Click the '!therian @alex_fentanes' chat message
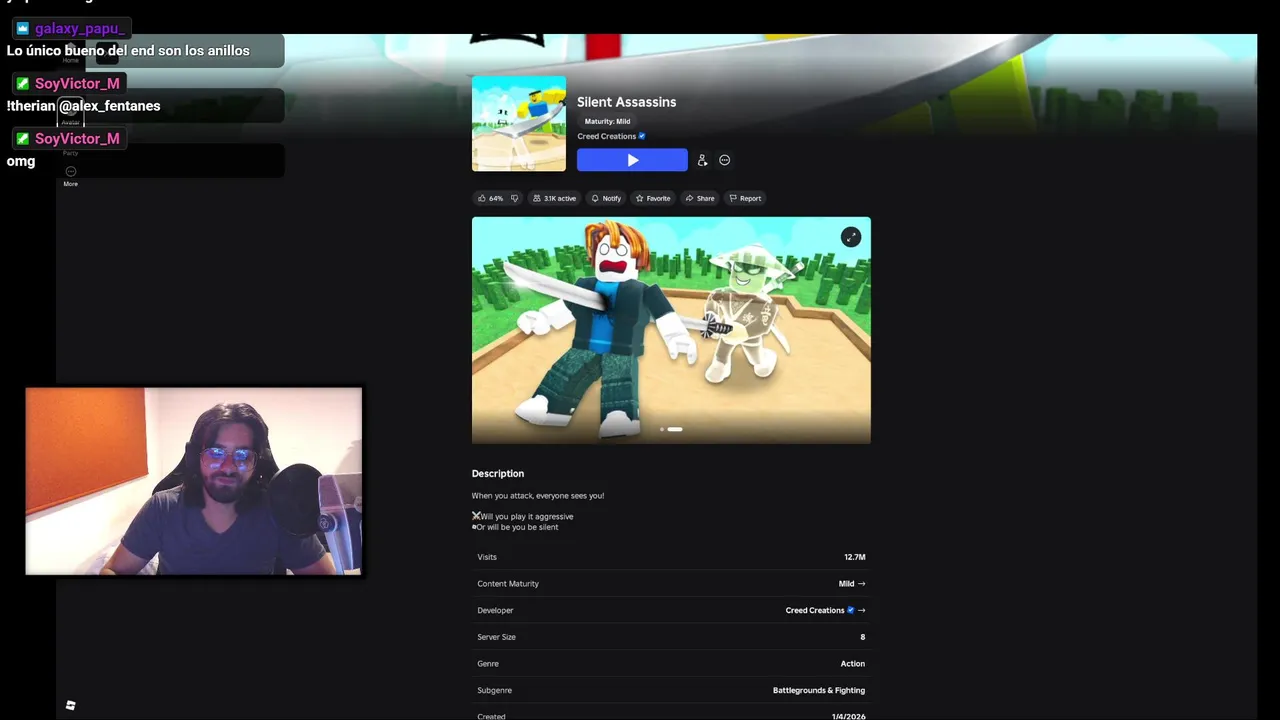The width and height of the screenshot is (1280, 720). [x=83, y=106]
